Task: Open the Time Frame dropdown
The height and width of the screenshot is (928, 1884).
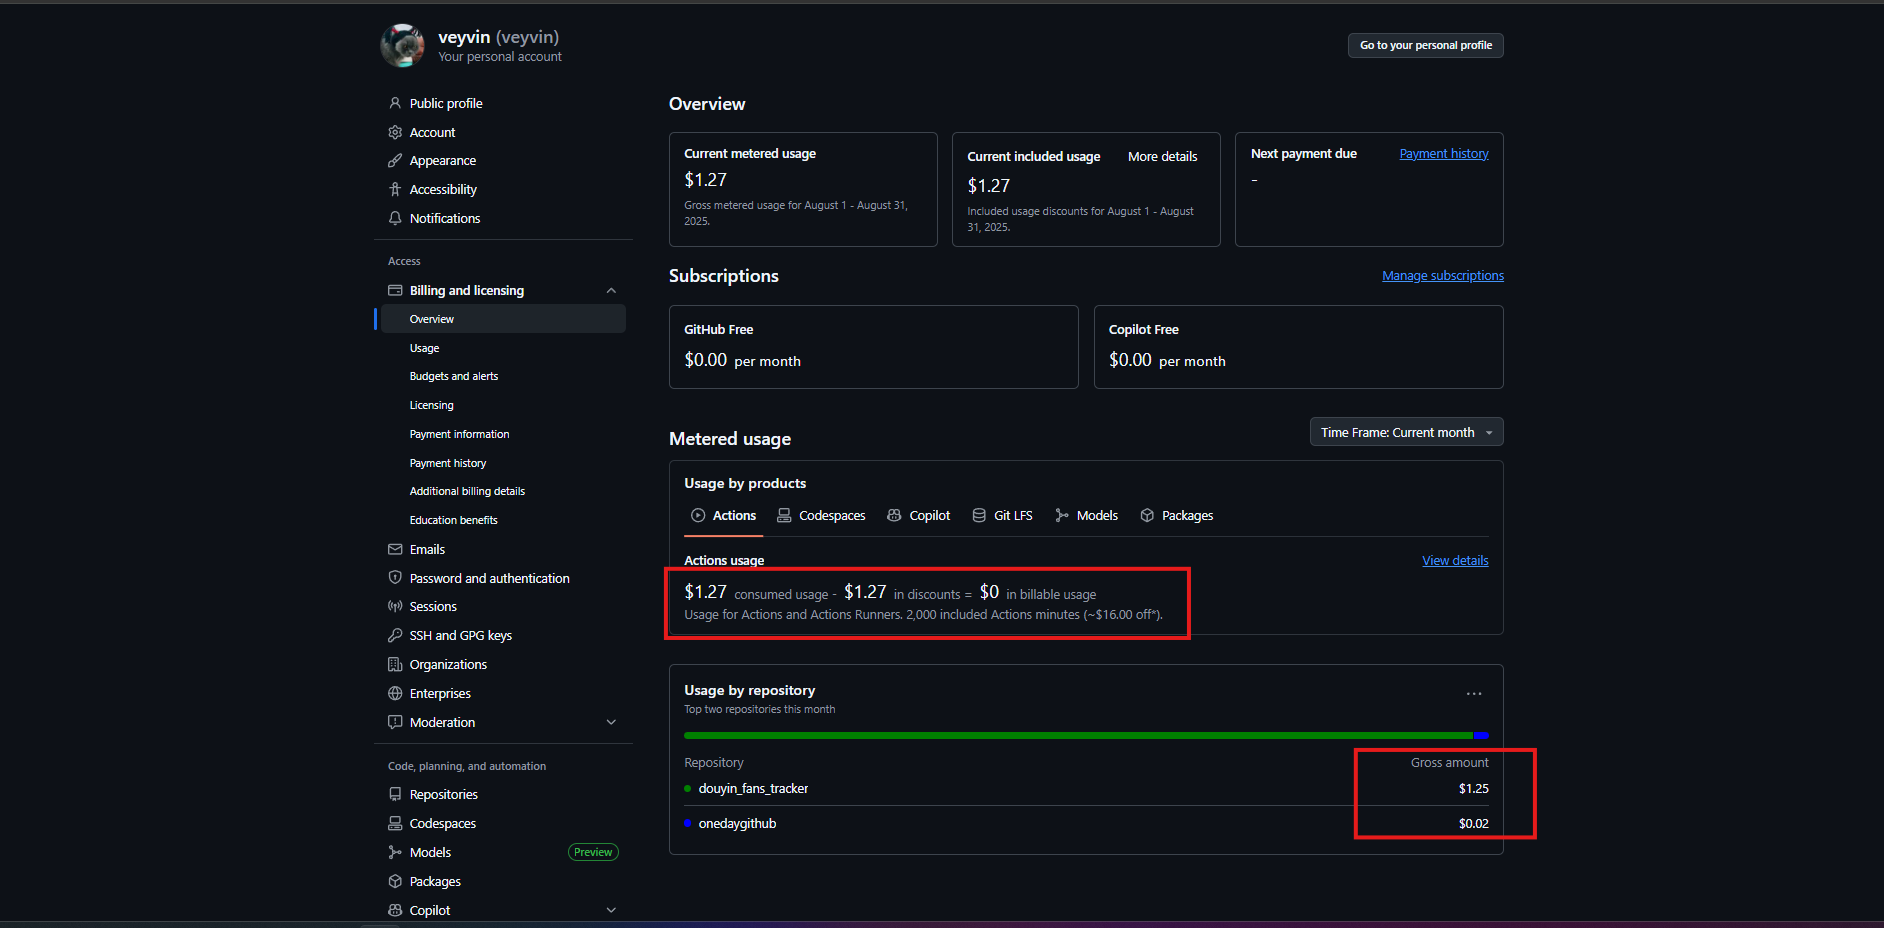Action: click(1405, 432)
